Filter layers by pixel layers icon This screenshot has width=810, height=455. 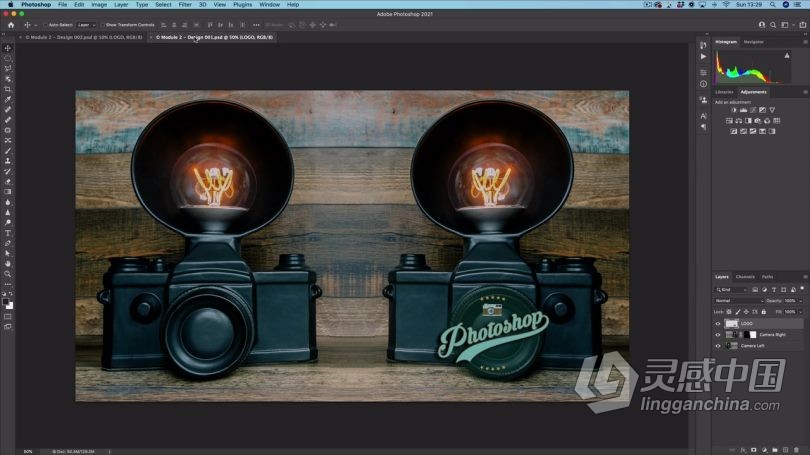click(x=755, y=290)
